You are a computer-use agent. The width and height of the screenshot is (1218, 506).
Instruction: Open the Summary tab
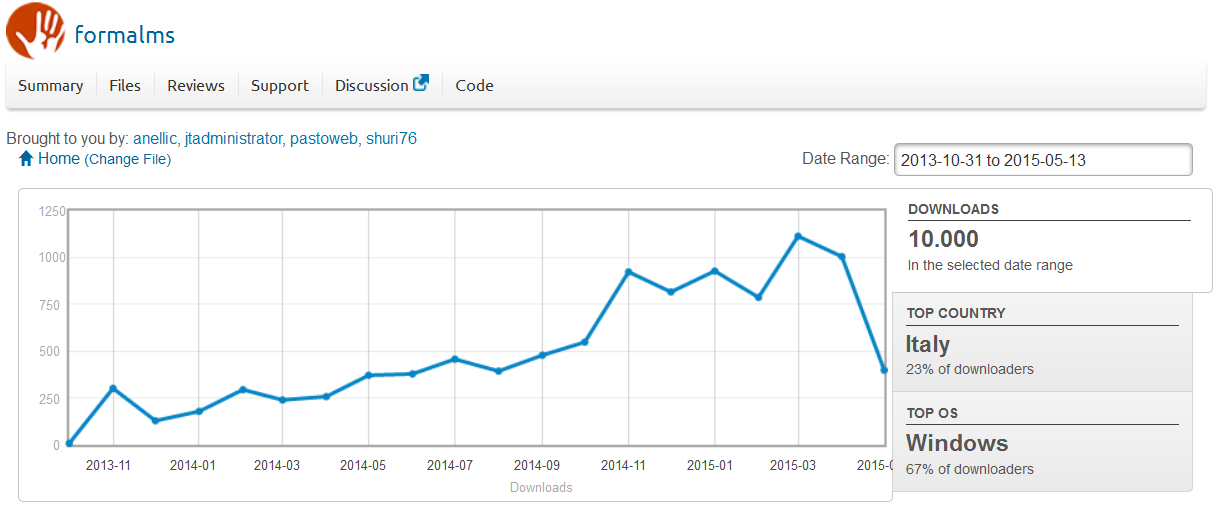tap(50, 86)
